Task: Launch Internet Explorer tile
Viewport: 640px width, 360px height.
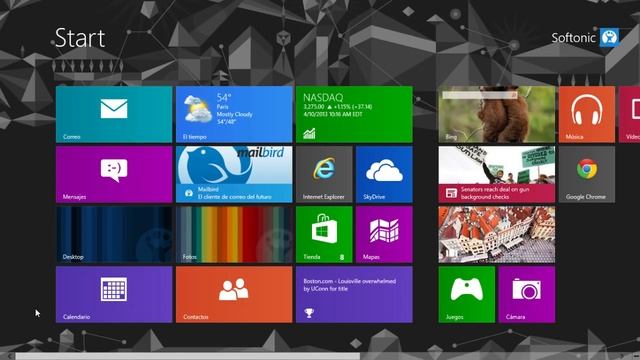Action: (x=324, y=174)
